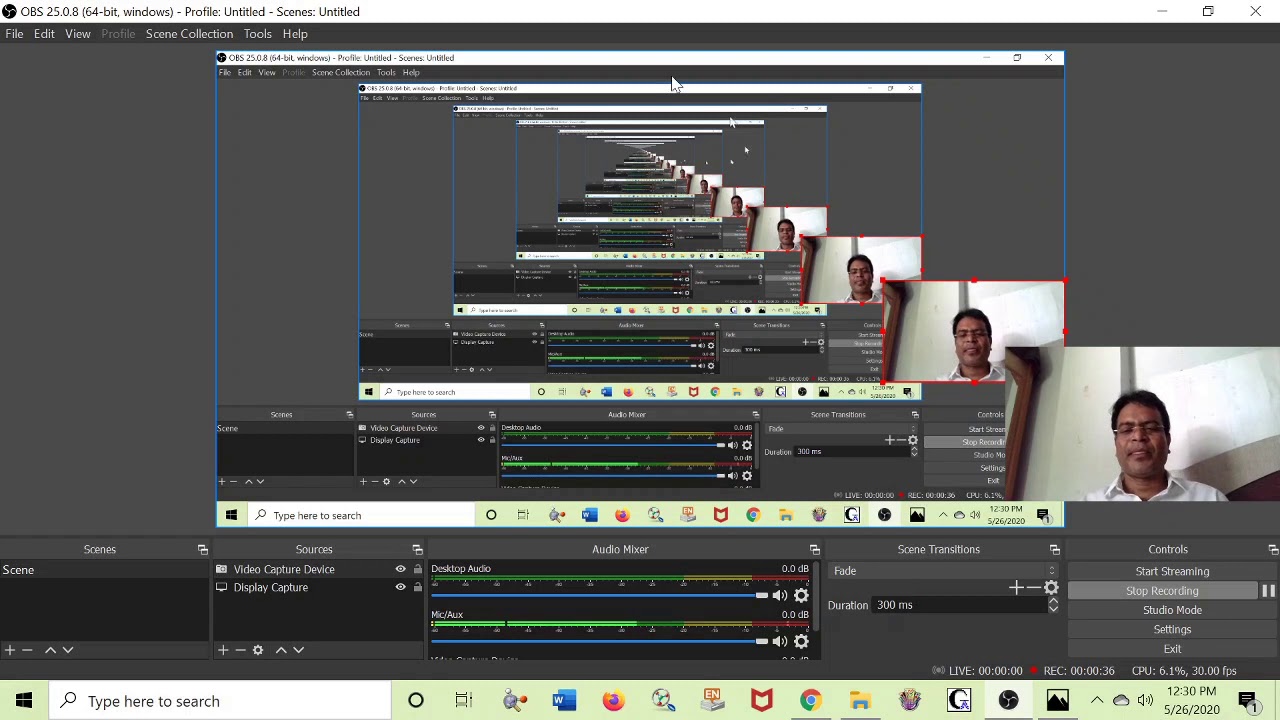Adjust the Mic/Aux volume slider
Image resolution: width=1280 pixels, height=720 pixels.
pyautogui.click(x=600, y=641)
